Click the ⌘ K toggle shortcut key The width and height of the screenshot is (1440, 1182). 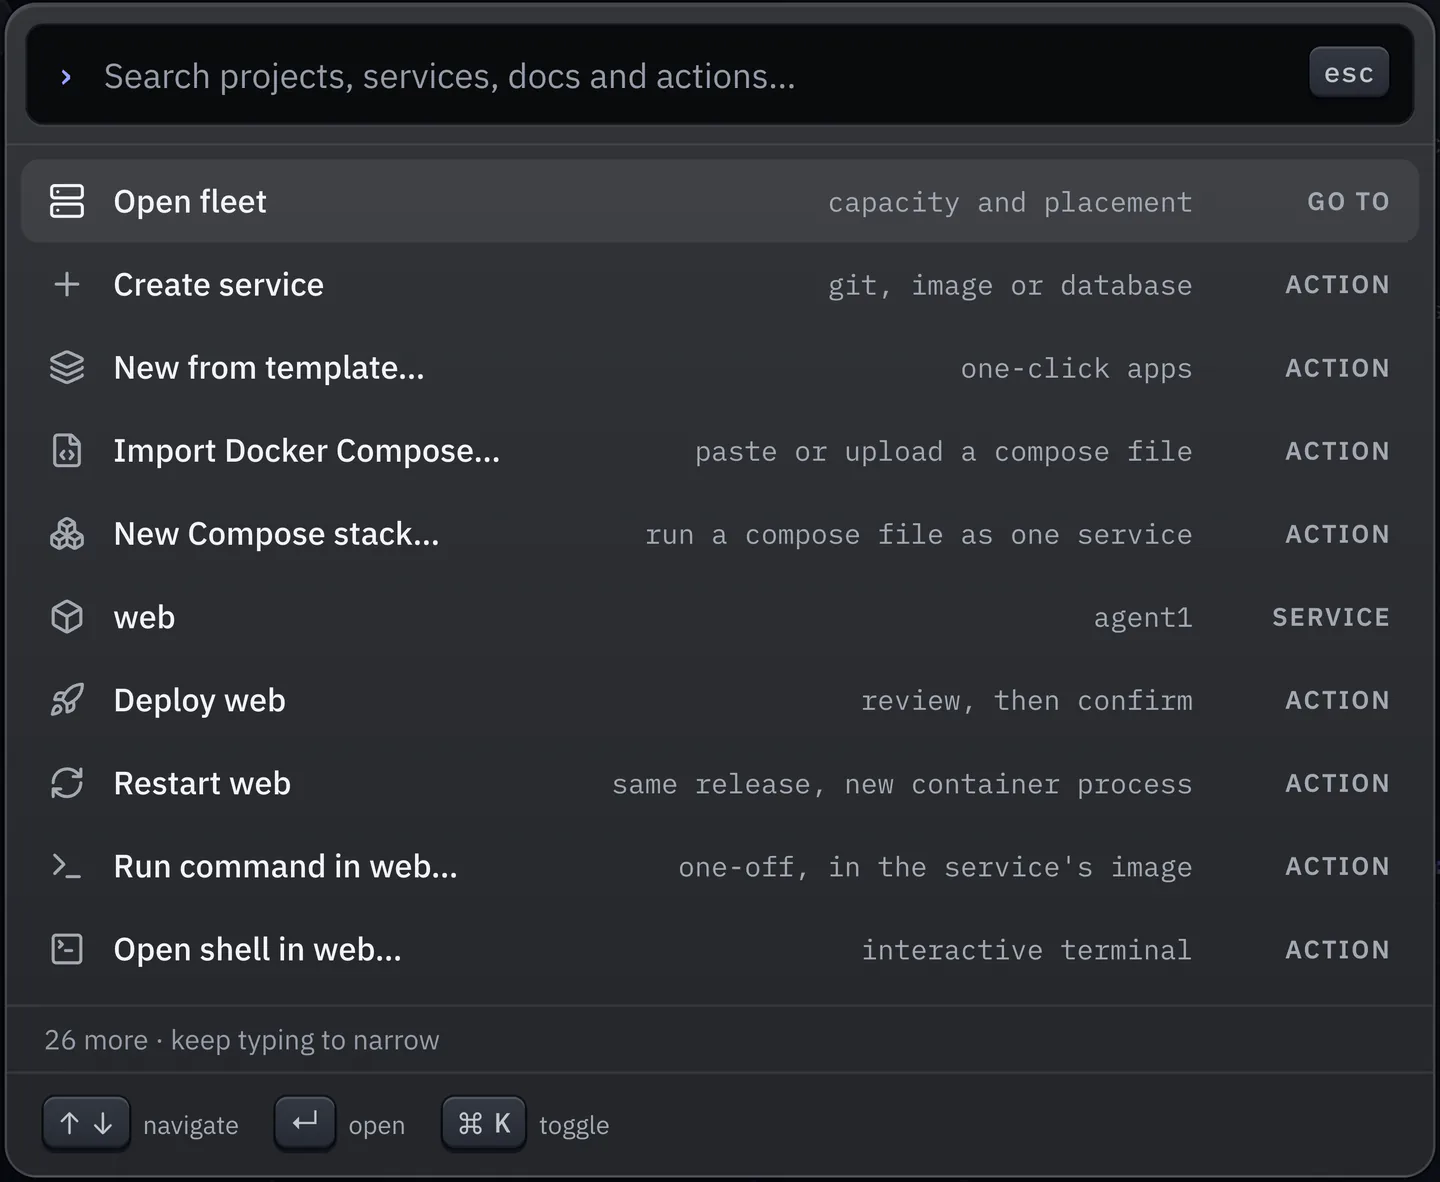(484, 1124)
